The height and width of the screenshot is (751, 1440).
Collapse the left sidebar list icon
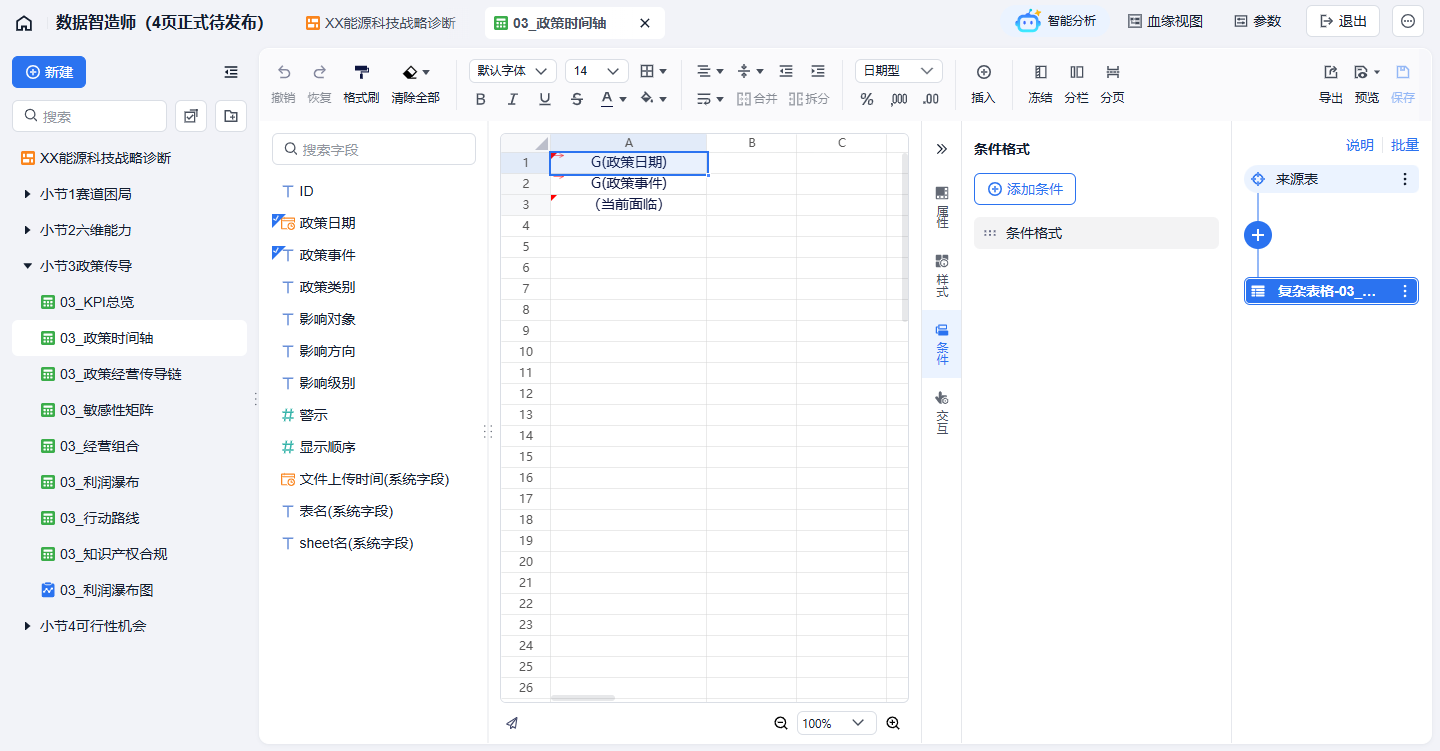(x=231, y=72)
